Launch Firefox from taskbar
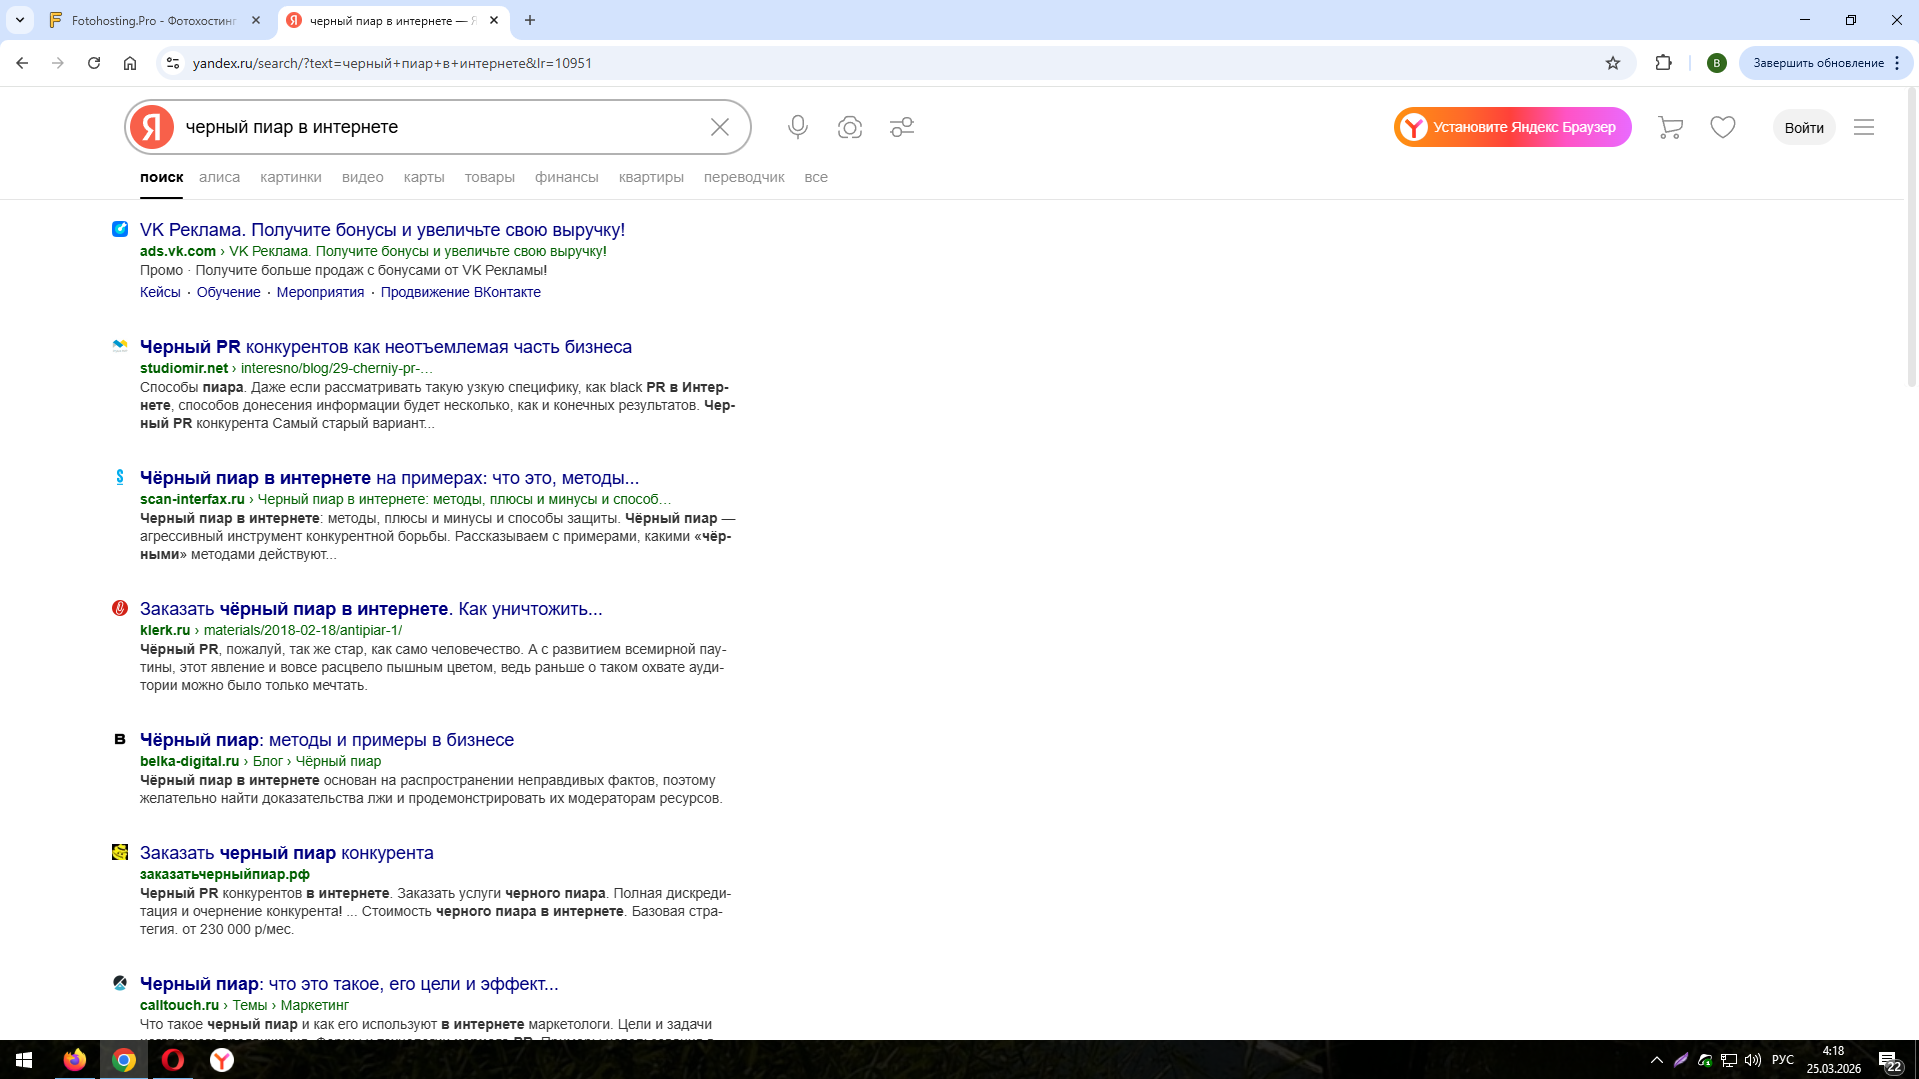 (75, 1060)
